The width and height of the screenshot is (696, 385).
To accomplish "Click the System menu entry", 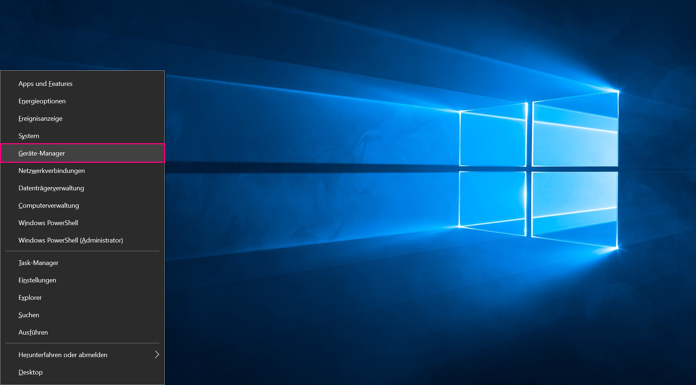I will [83, 136].
